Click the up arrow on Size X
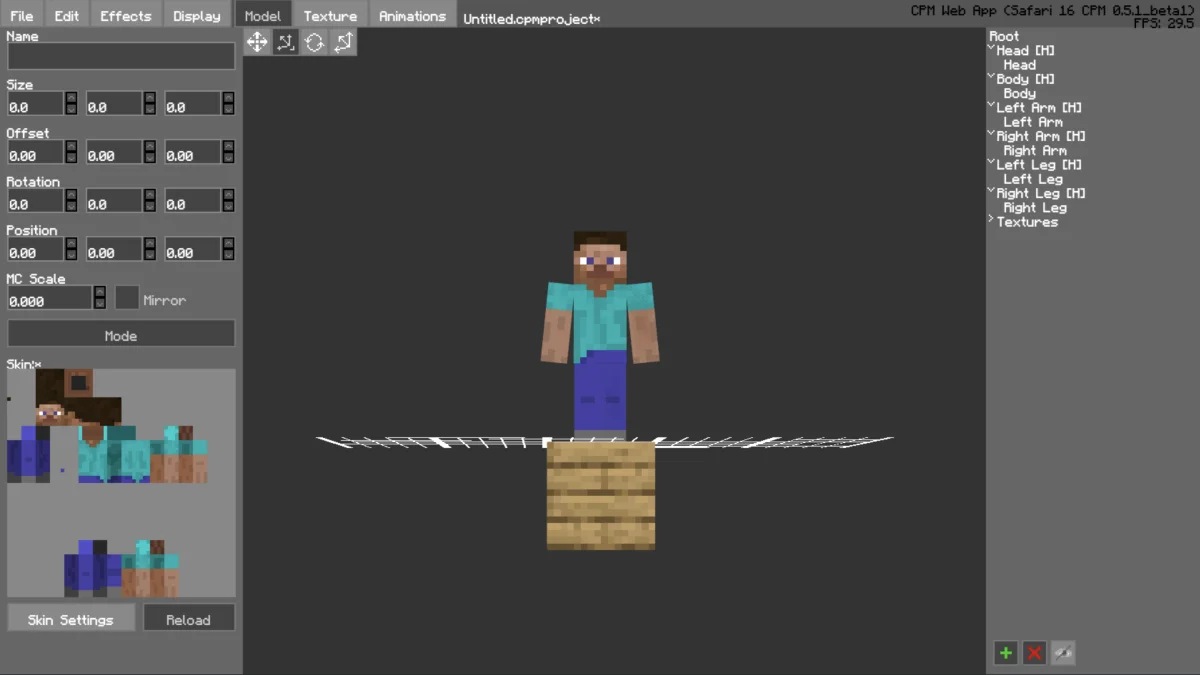Viewport: 1200px width, 675px height. pyautogui.click(x=71, y=98)
